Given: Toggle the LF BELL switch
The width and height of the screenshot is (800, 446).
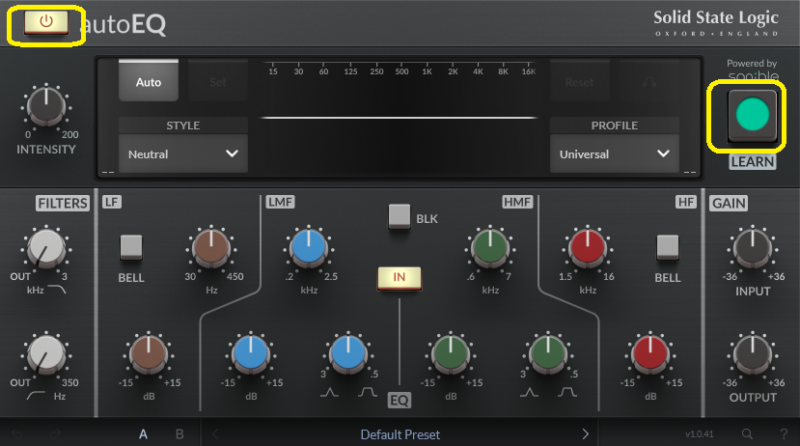Looking at the screenshot, I should tap(131, 246).
